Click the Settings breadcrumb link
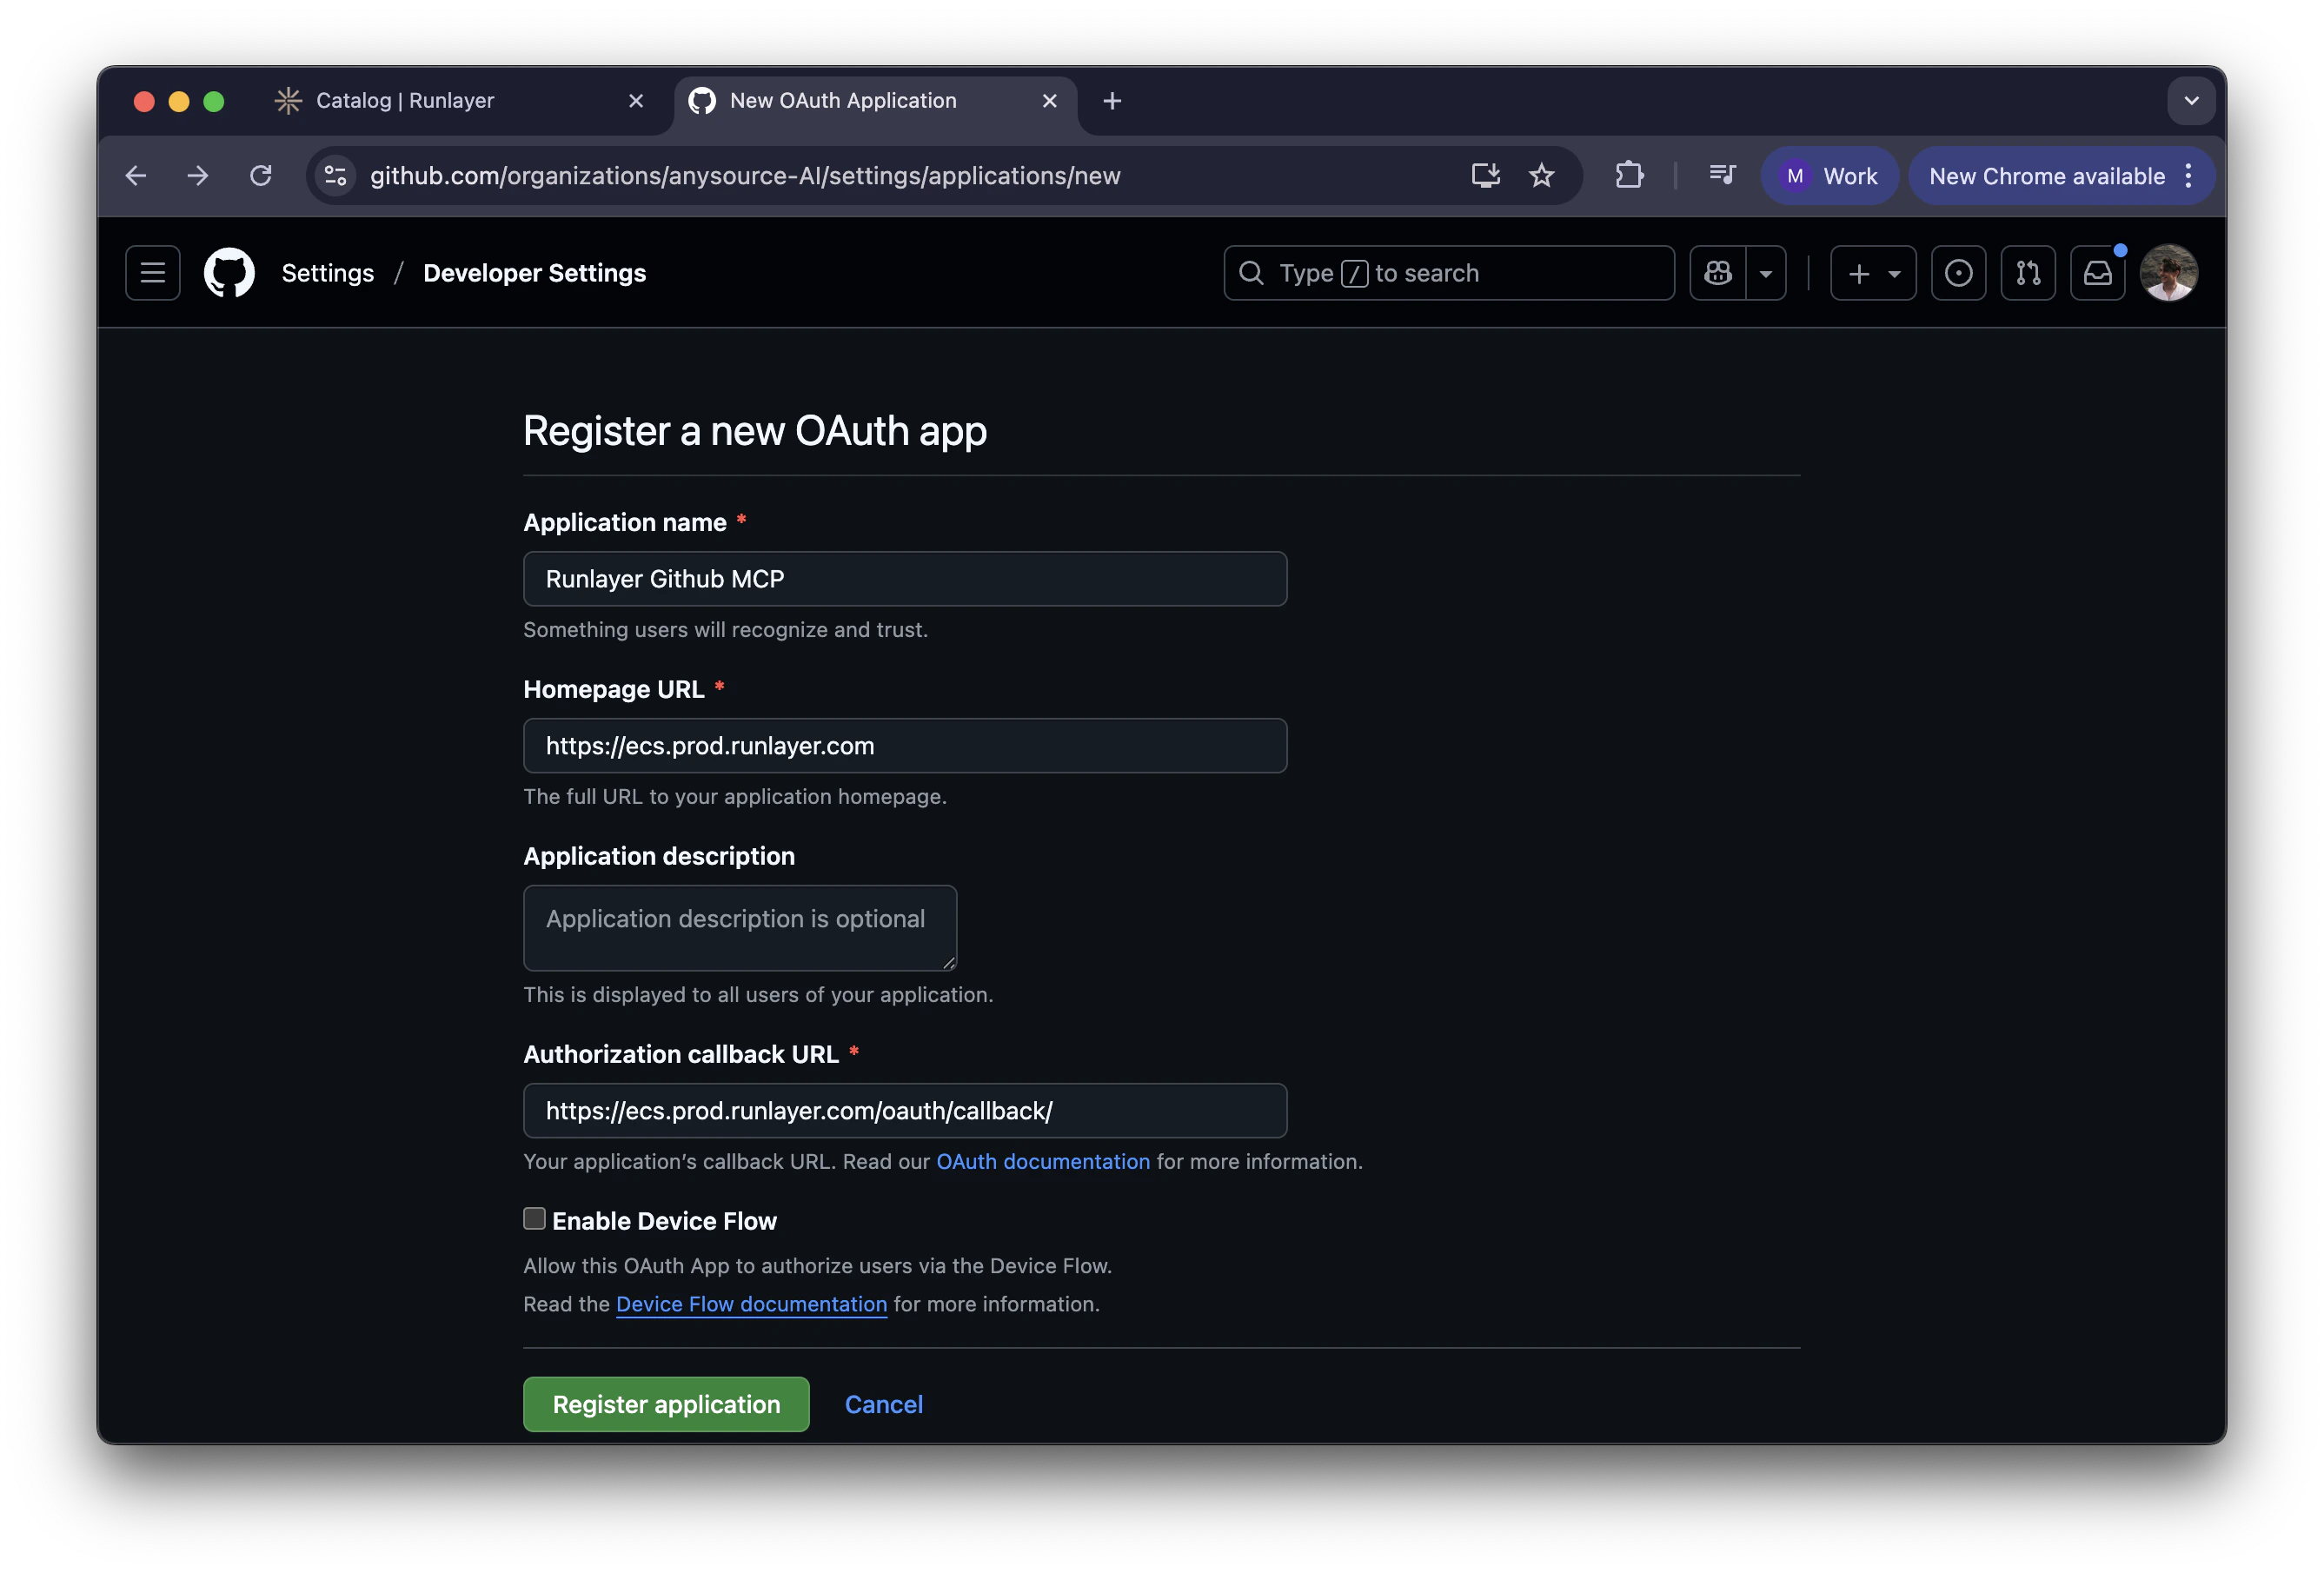The width and height of the screenshot is (2324, 1573). click(x=328, y=273)
